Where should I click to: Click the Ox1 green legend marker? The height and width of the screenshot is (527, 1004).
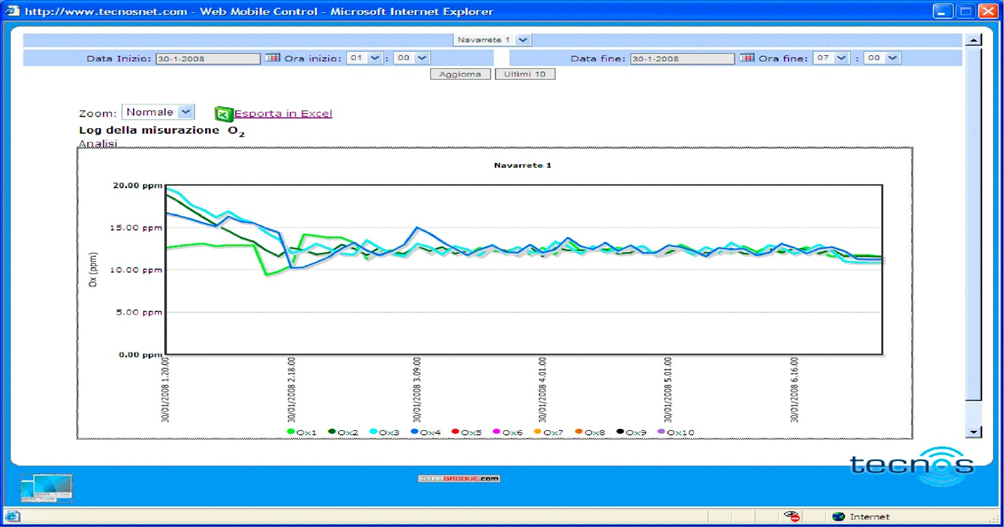pyautogui.click(x=291, y=432)
